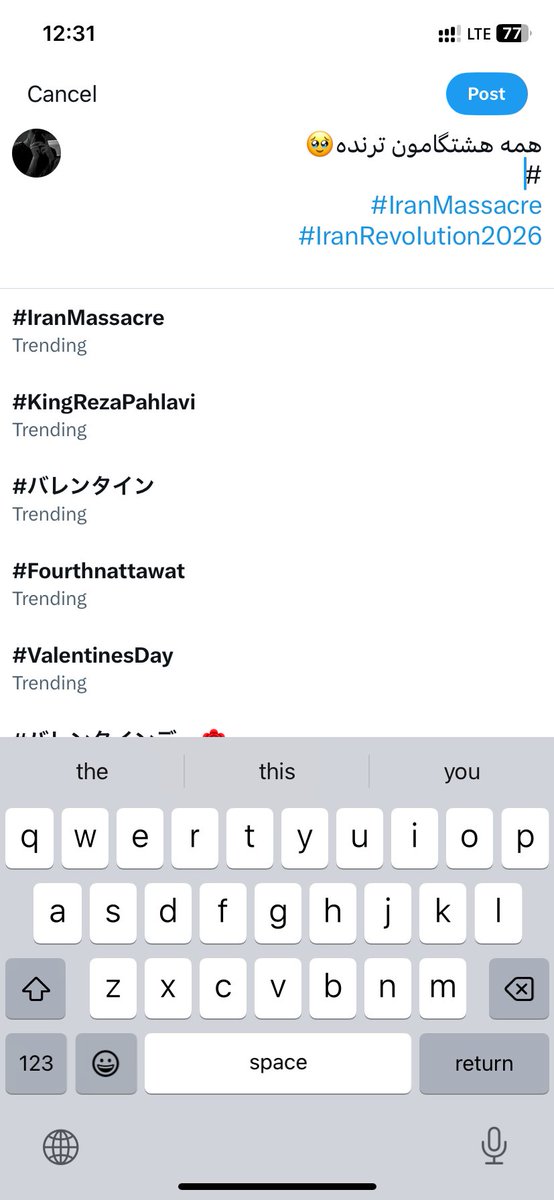Tap the cellular signal bars icon

coord(448,34)
